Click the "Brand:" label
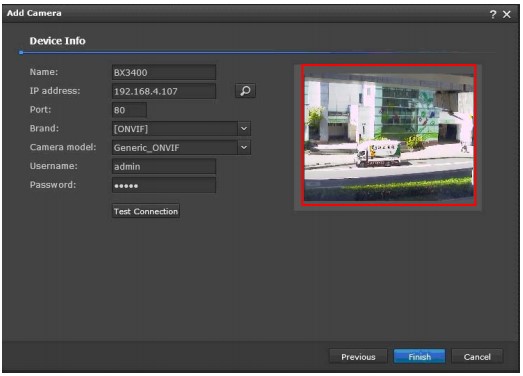The image size is (523, 376). click(44, 128)
